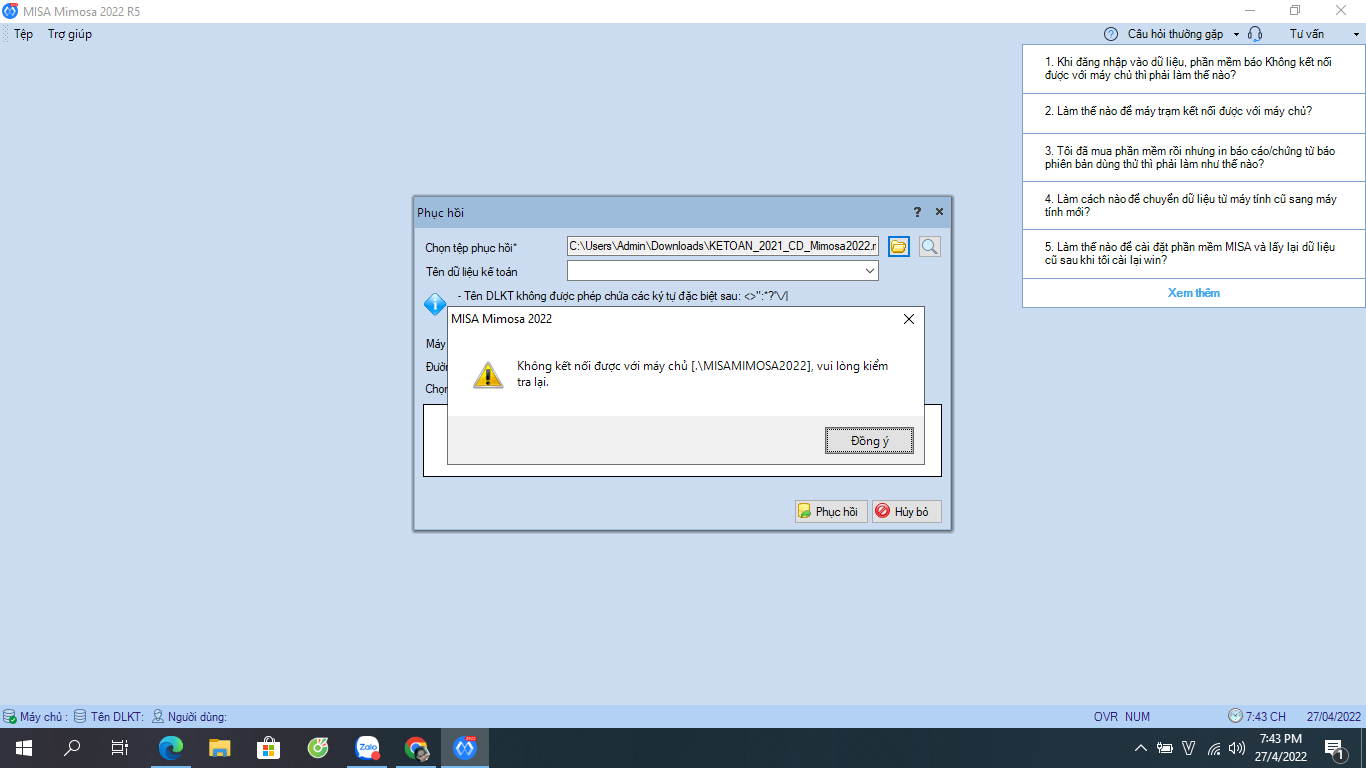Open FAQ 2 about máy trạm kết nối
The width and height of the screenshot is (1366, 768).
(1193, 111)
